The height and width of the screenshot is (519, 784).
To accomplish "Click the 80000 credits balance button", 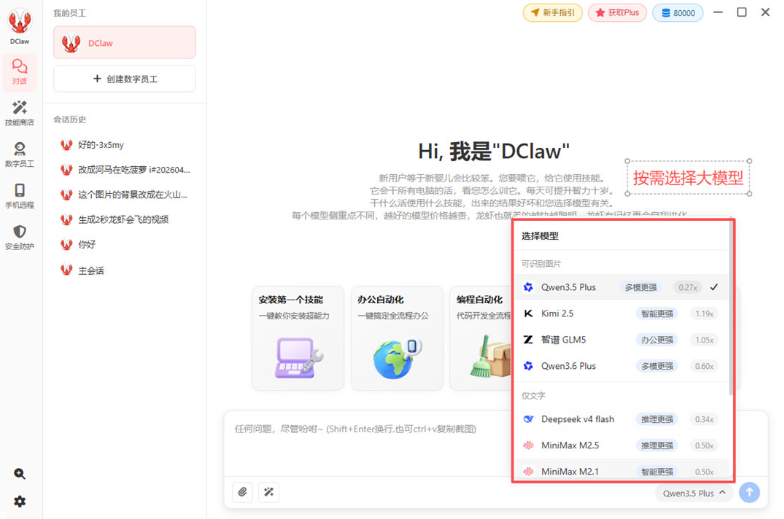I will [x=678, y=12].
